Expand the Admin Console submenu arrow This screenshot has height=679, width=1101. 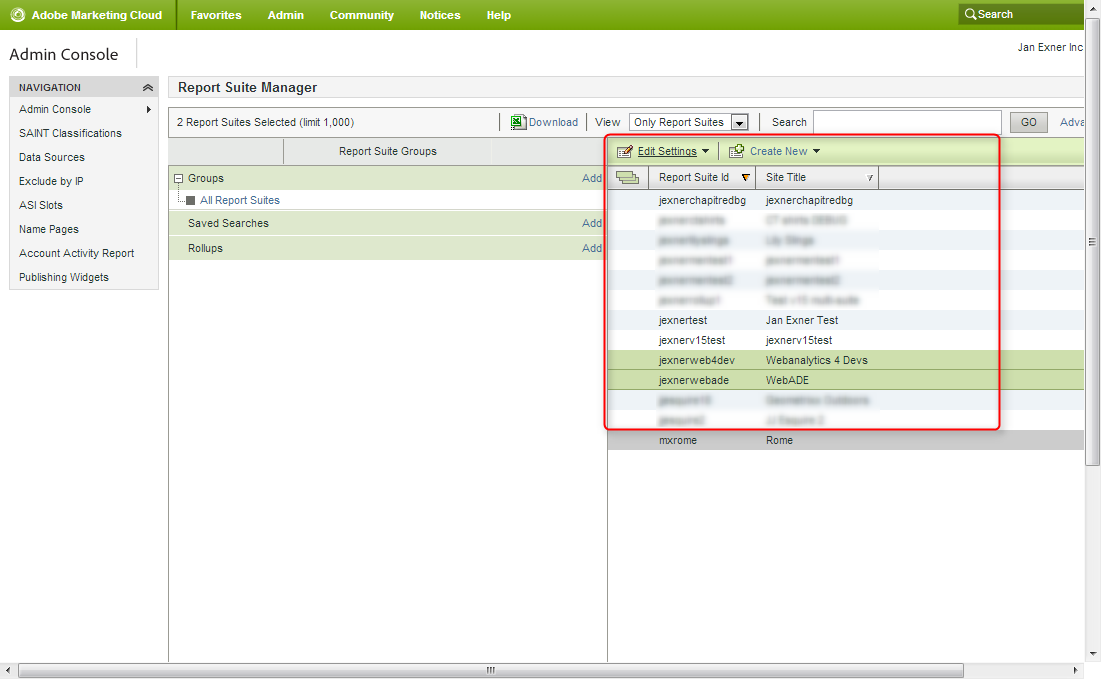pos(149,110)
